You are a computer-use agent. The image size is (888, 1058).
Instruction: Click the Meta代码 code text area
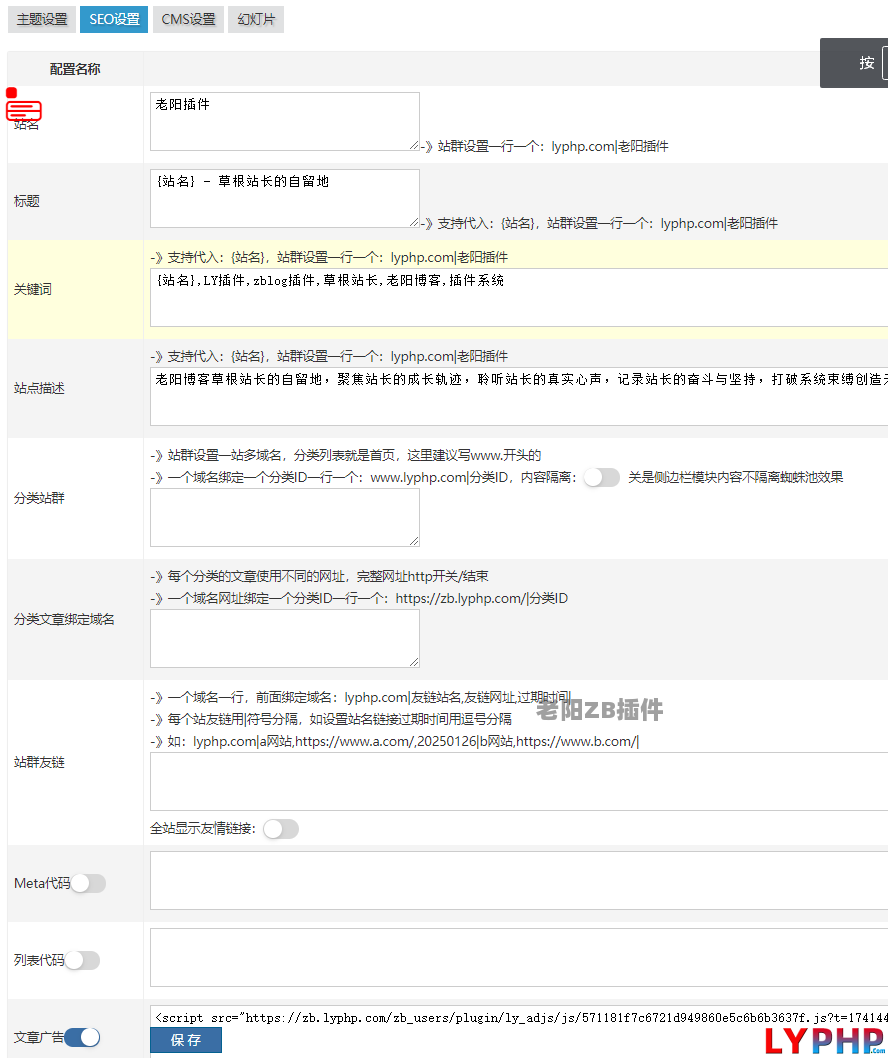[x=519, y=881]
